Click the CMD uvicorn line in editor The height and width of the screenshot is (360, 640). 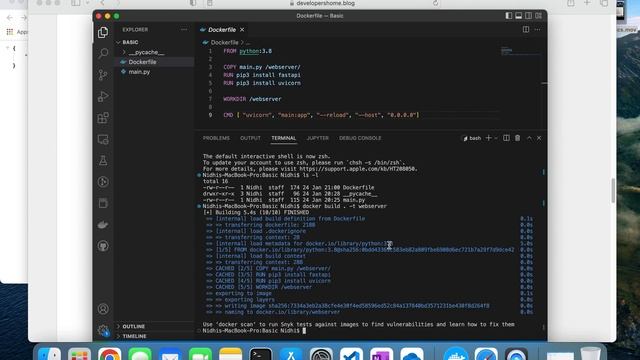[x=321, y=115]
